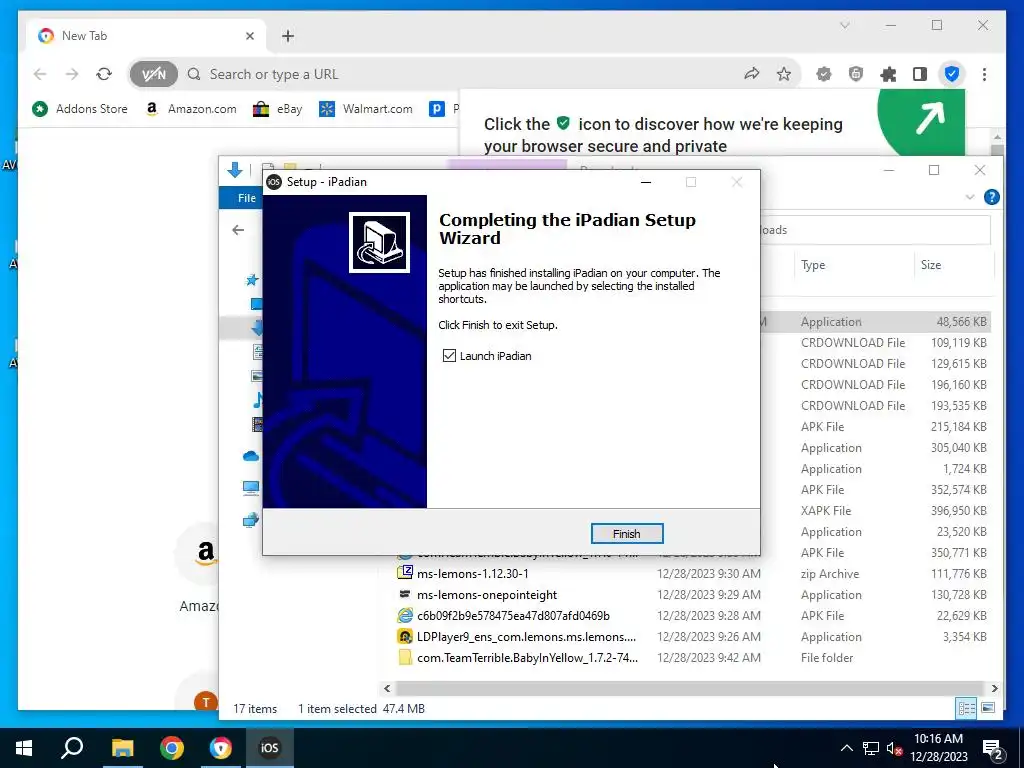Minimize the iPadian Setup window
Screen dimensions: 1024x768
click(646, 182)
